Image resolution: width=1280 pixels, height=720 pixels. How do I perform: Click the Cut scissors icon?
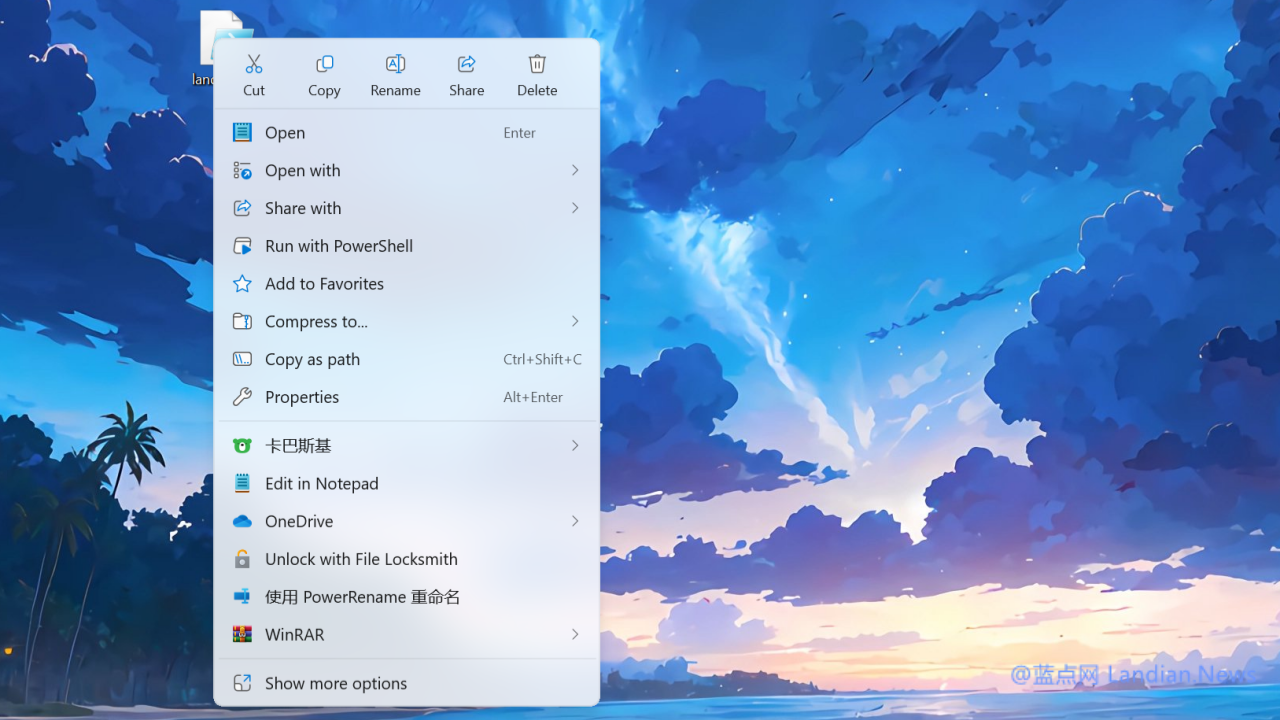click(254, 65)
